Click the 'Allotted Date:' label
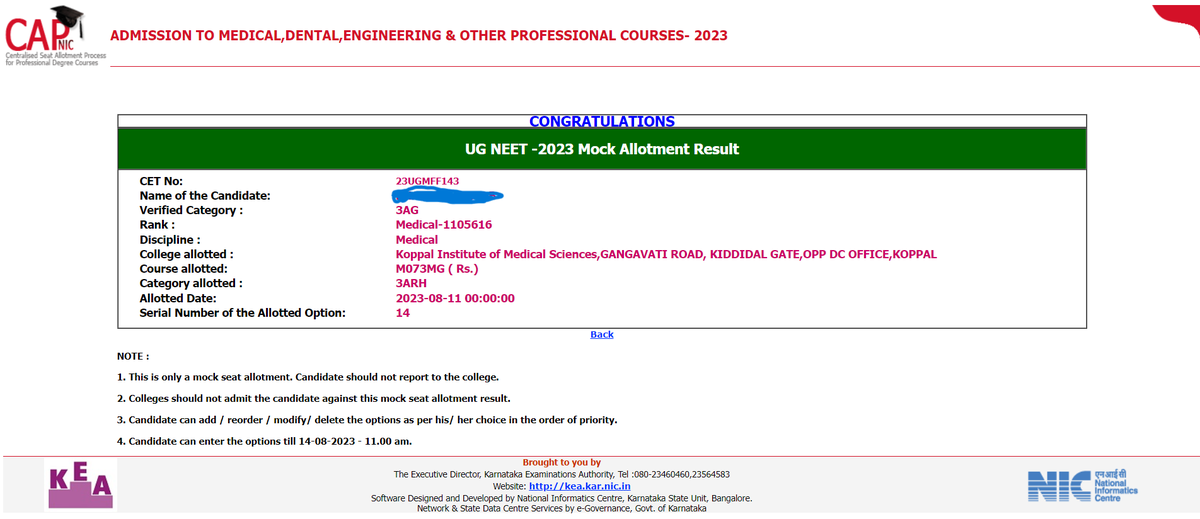This screenshot has width=1200, height=519. tap(179, 298)
